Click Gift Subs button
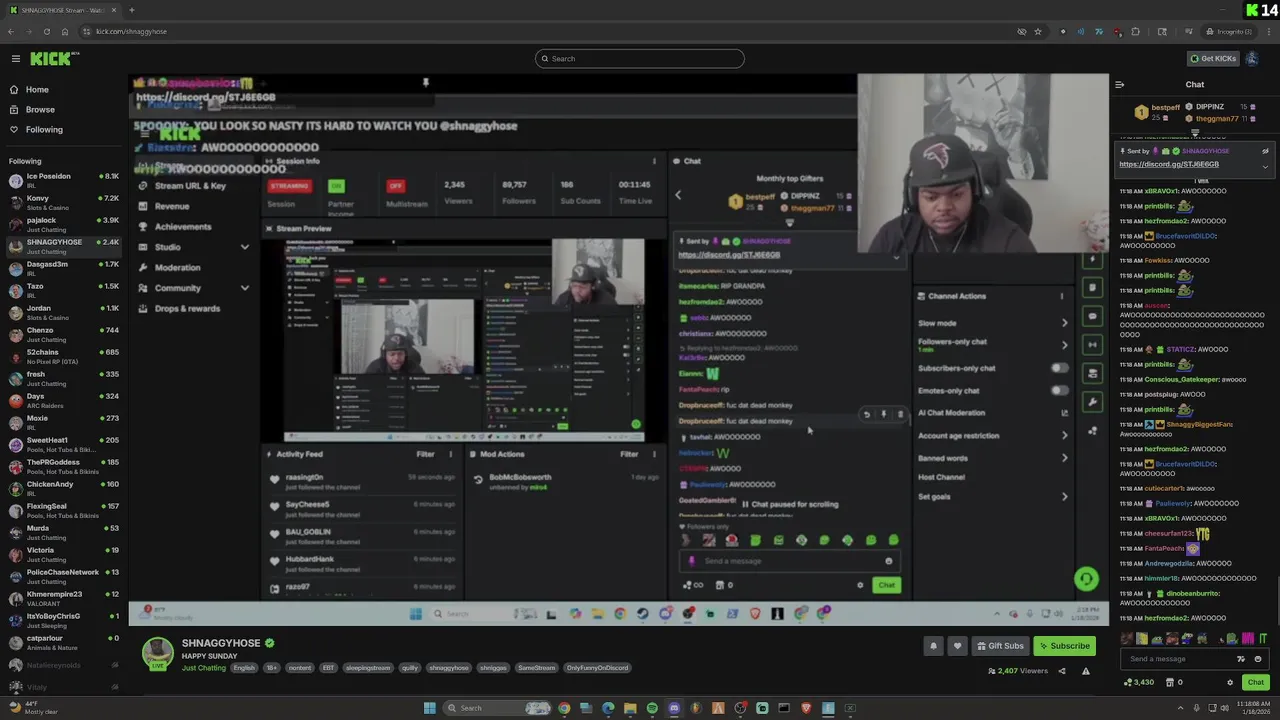Image resolution: width=1280 pixels, height=720 pixels. (x=1000, y=646)
